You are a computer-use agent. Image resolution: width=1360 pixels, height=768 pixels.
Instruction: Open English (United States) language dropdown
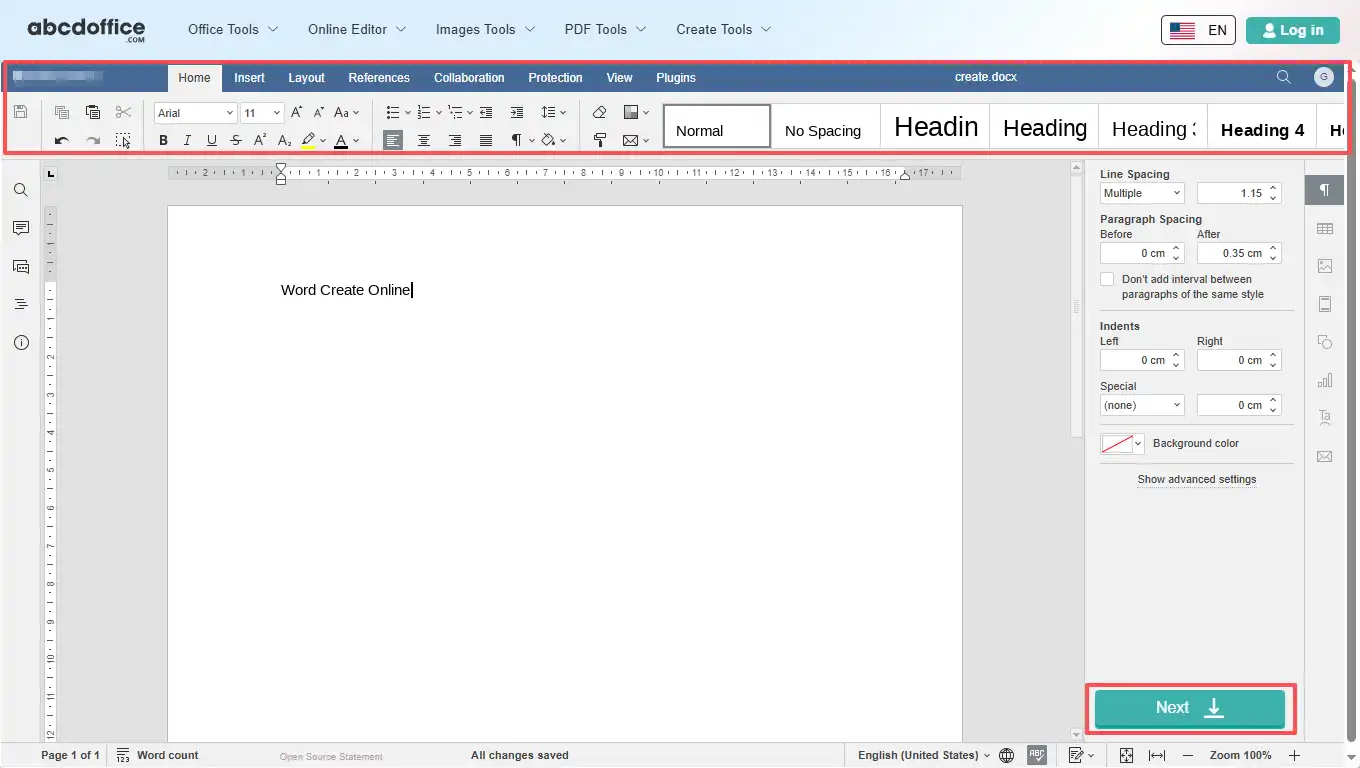pos(924,755)
